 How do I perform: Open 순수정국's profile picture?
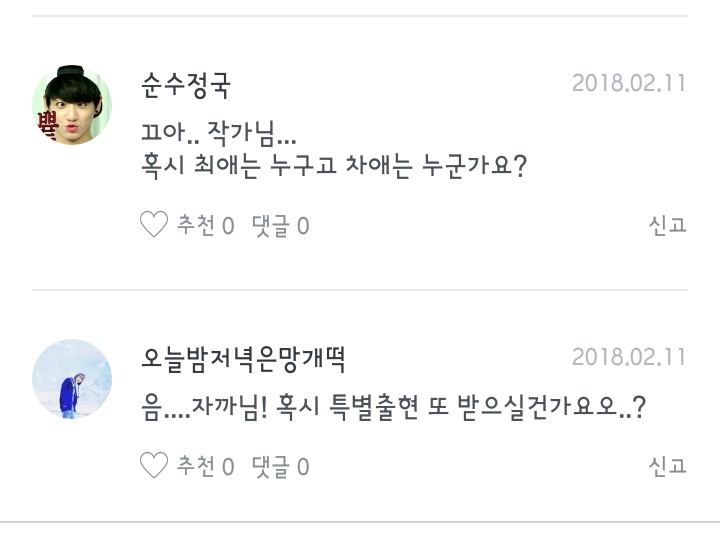pos(72,105)
